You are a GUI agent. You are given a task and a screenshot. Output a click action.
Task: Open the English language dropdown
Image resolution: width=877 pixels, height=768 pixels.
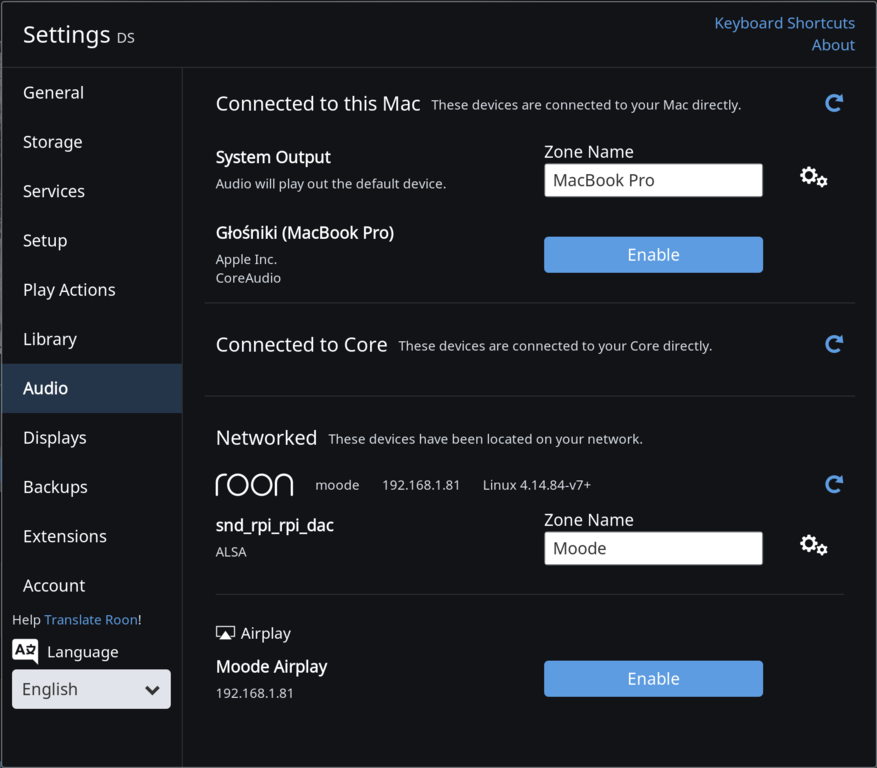coord(91,689)
